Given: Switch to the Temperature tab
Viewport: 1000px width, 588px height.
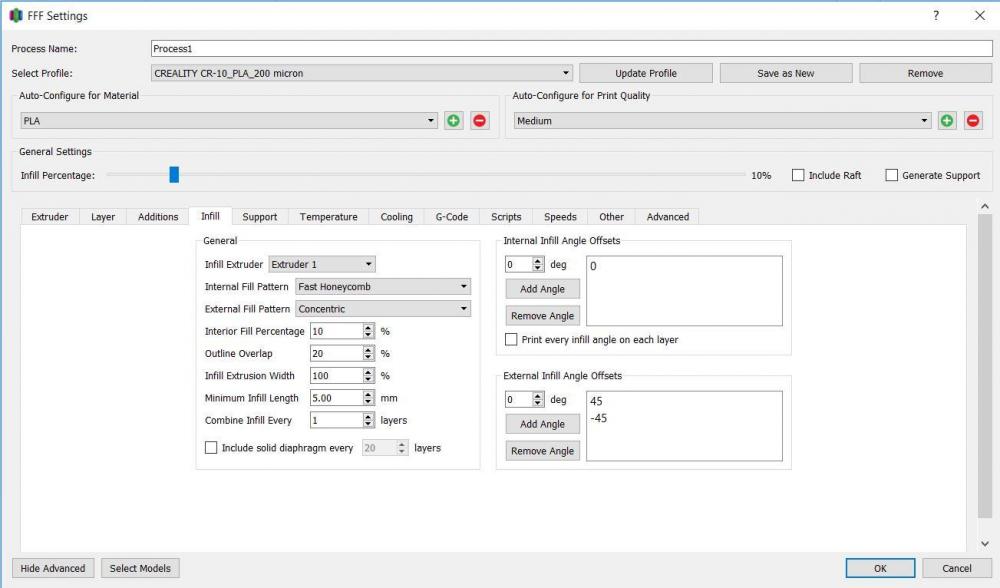Looking at the screenshot, I should coord(328,217).
